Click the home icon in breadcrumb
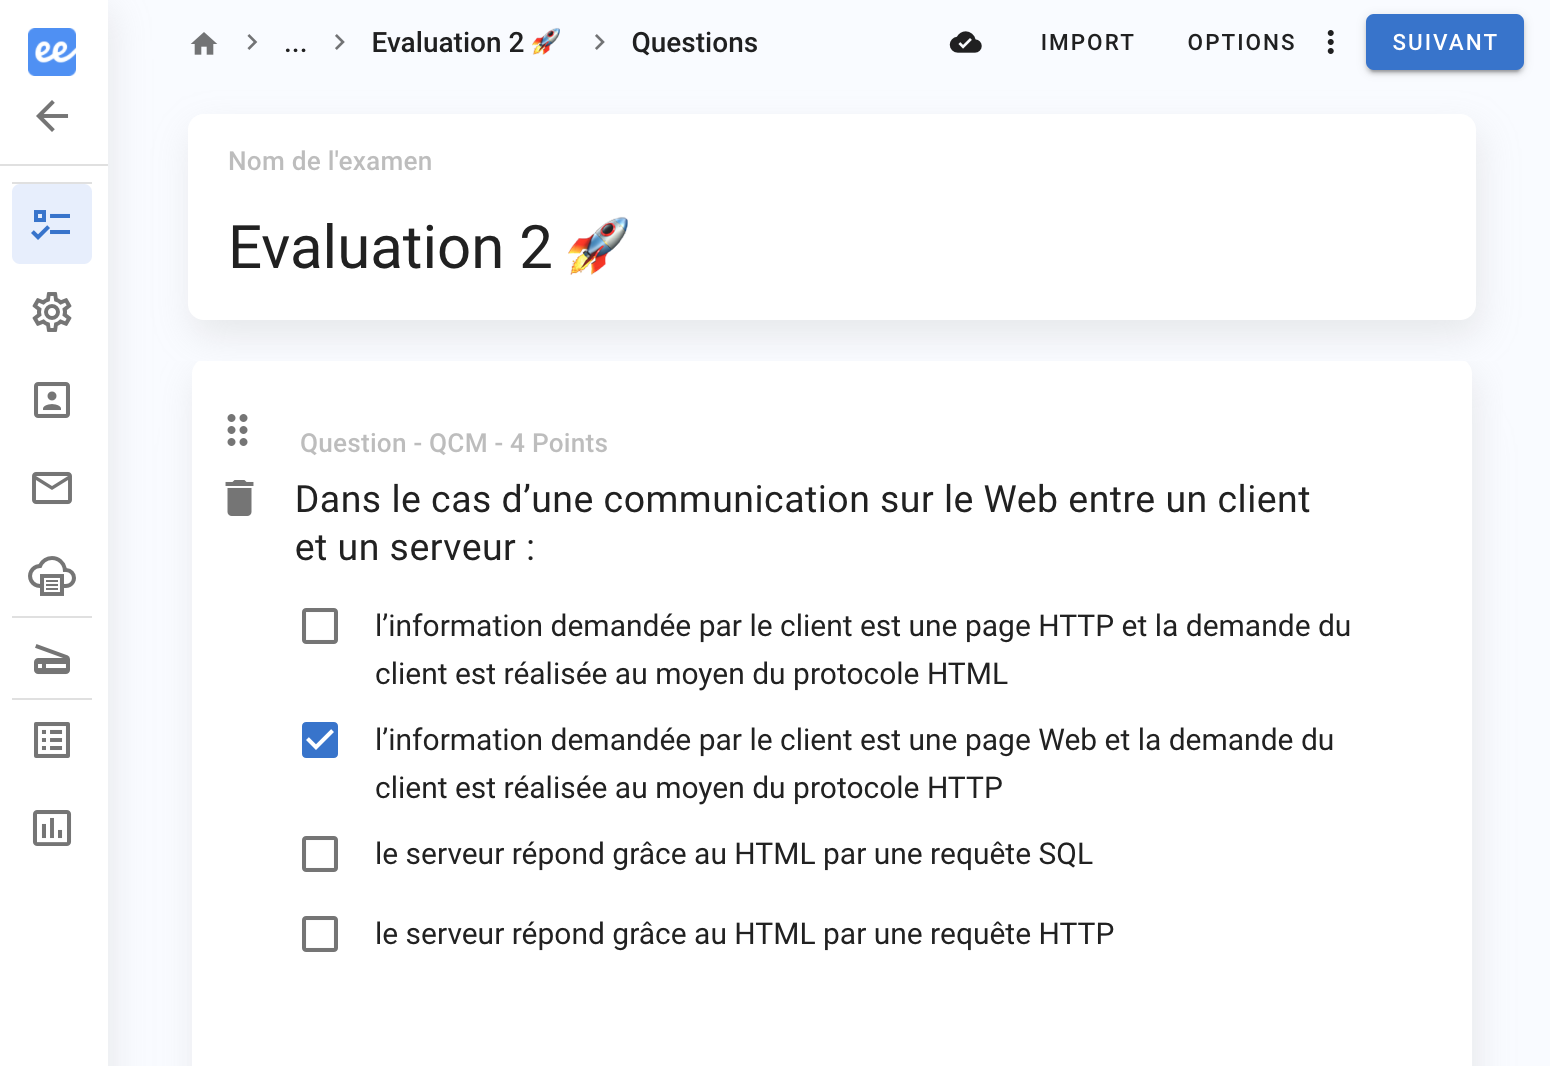Screen dimensions: 1550x1066 [x=204, y=43]
